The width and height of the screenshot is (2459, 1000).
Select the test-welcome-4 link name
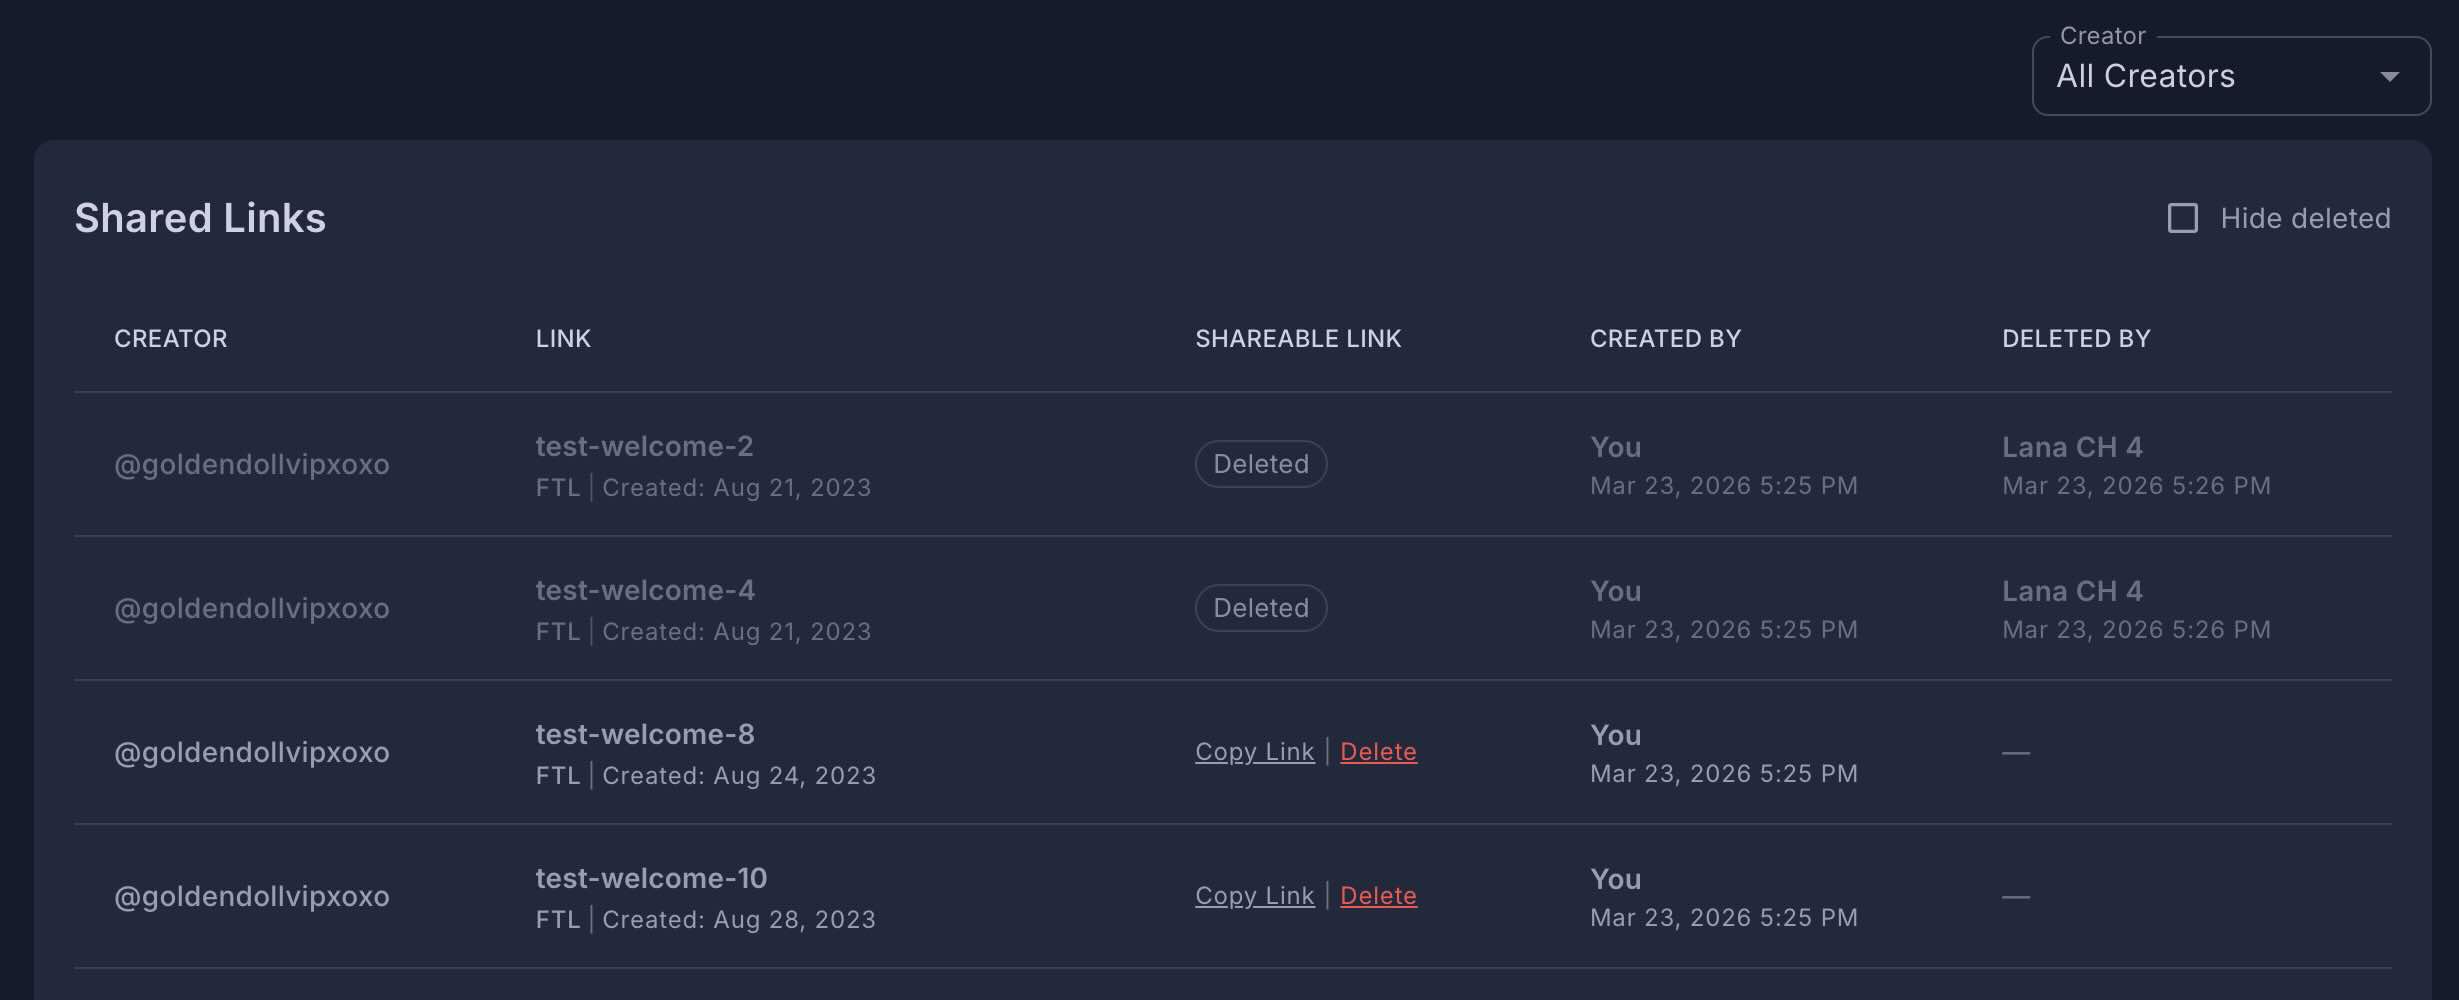click(x=645, y=590)
